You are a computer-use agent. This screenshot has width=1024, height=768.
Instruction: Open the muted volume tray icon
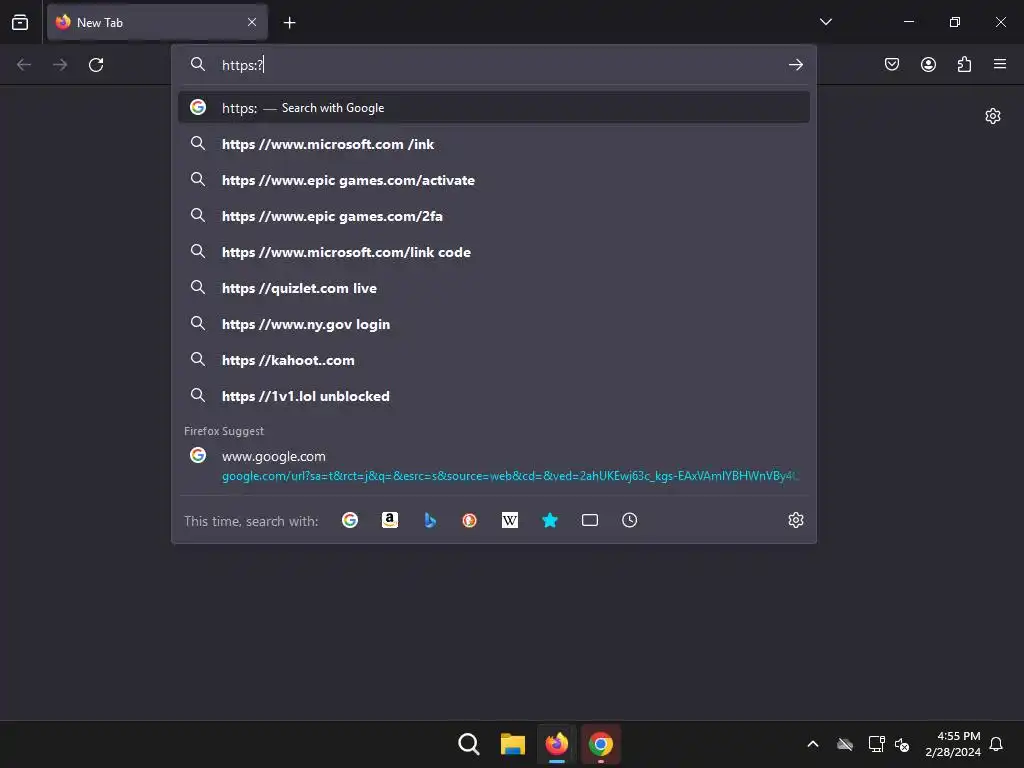coord(902,744)
